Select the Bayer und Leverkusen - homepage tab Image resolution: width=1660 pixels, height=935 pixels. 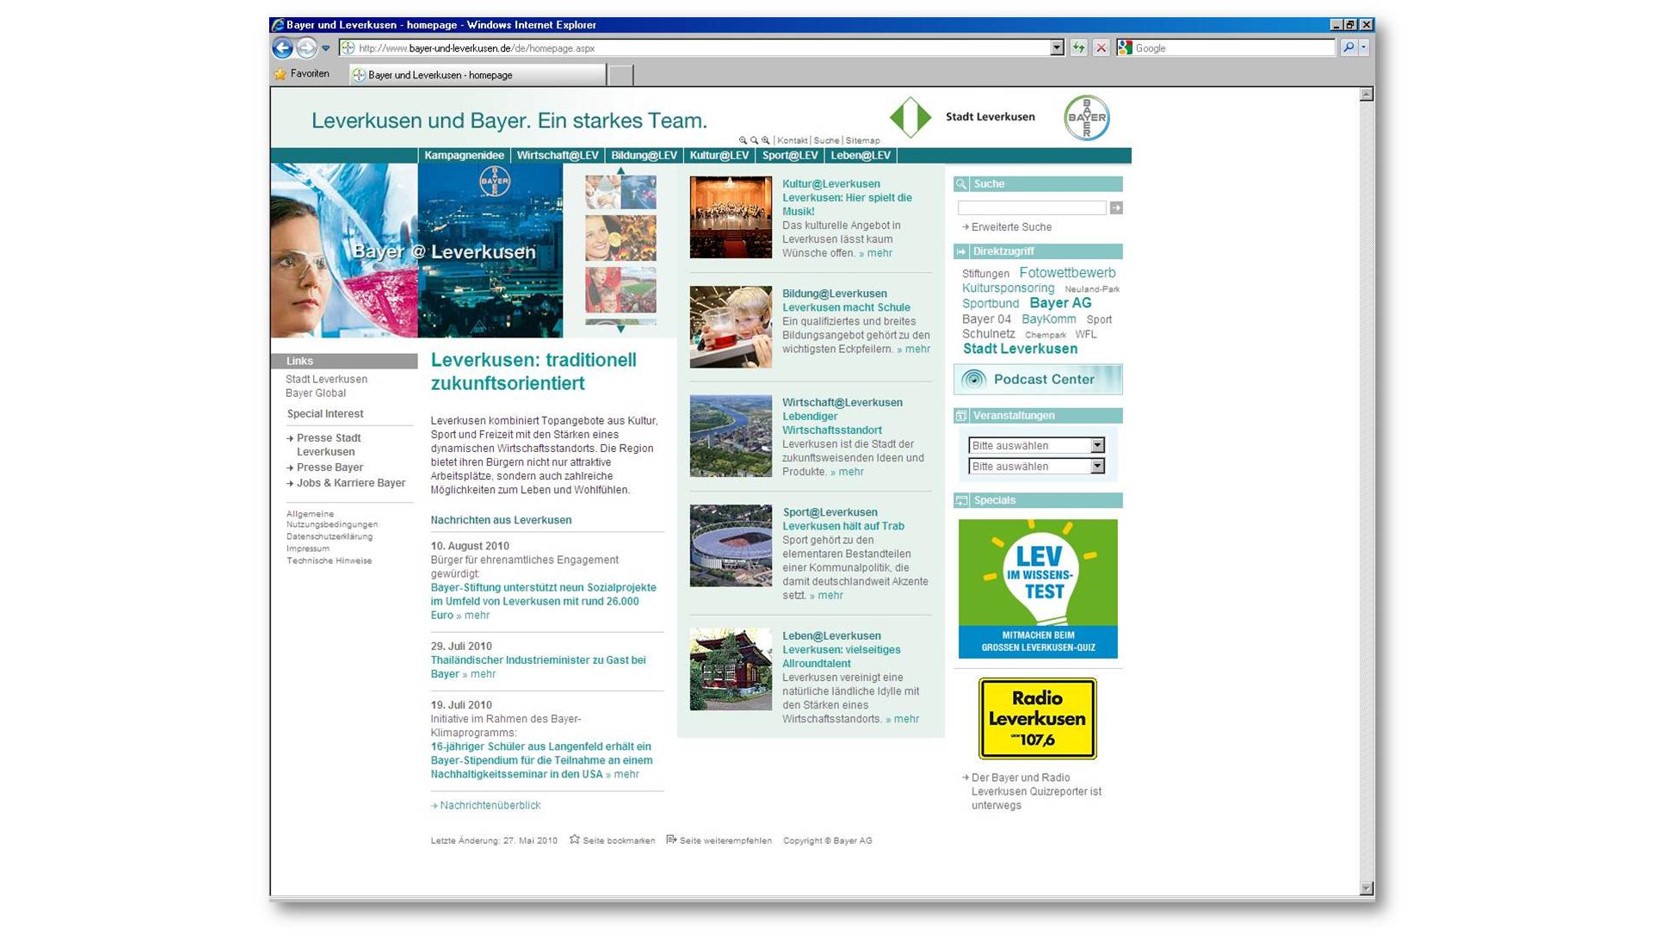click(478, 75)
